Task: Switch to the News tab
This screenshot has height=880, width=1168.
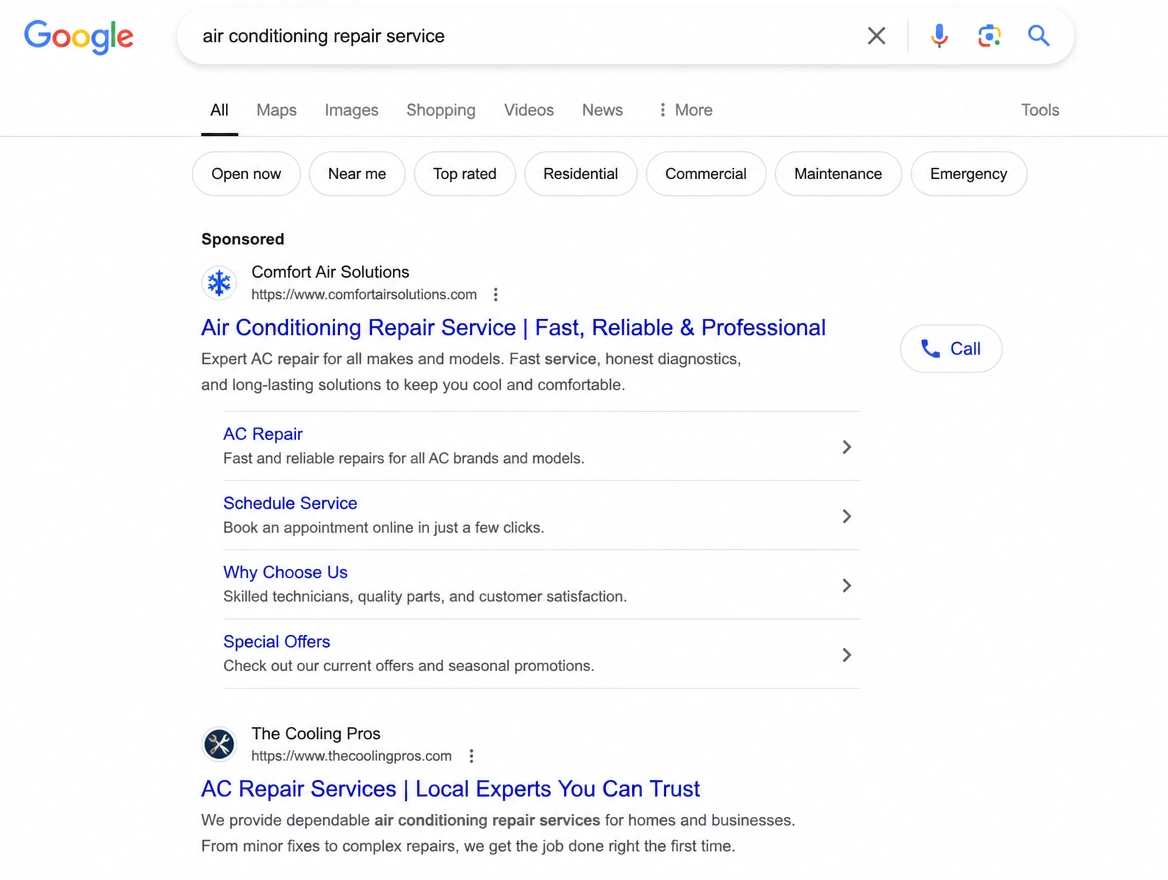Action: (x=603, y=110)
